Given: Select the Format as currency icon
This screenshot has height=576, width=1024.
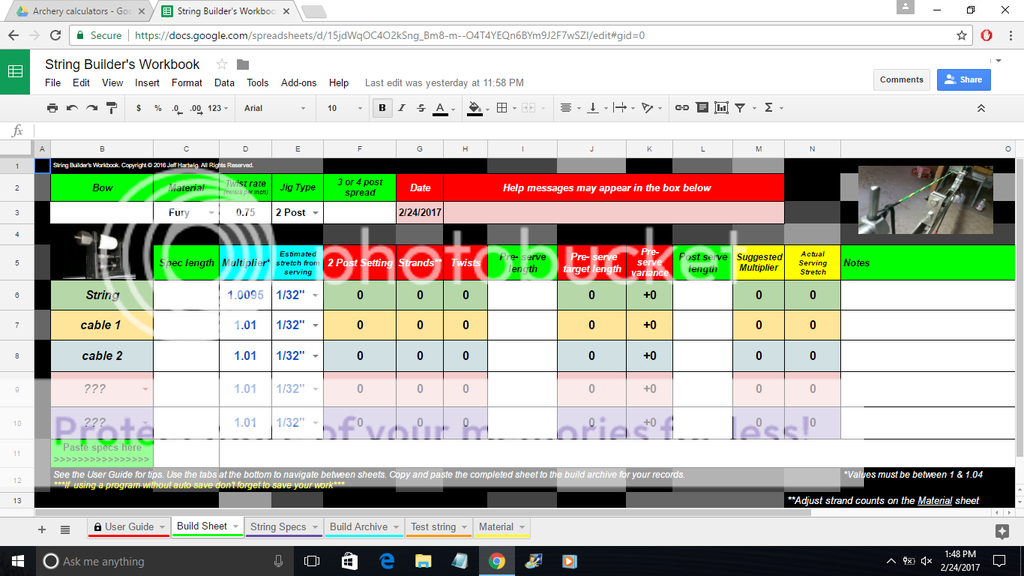Looking at the screenshot, I should (138, 108).
